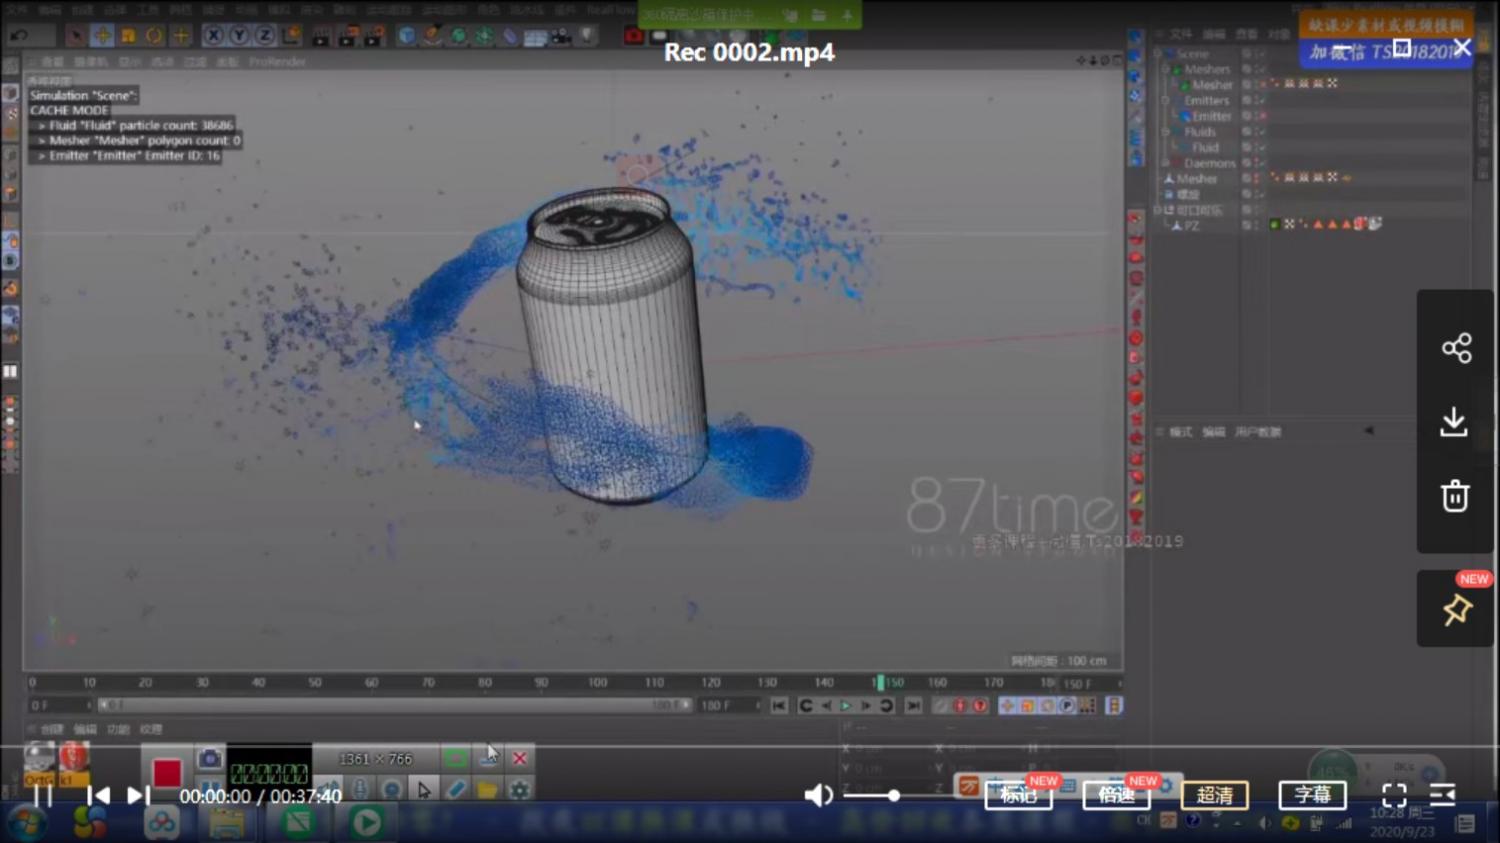
Task: Select the Scale tool in top toolbar
Action: click(128, 36)
